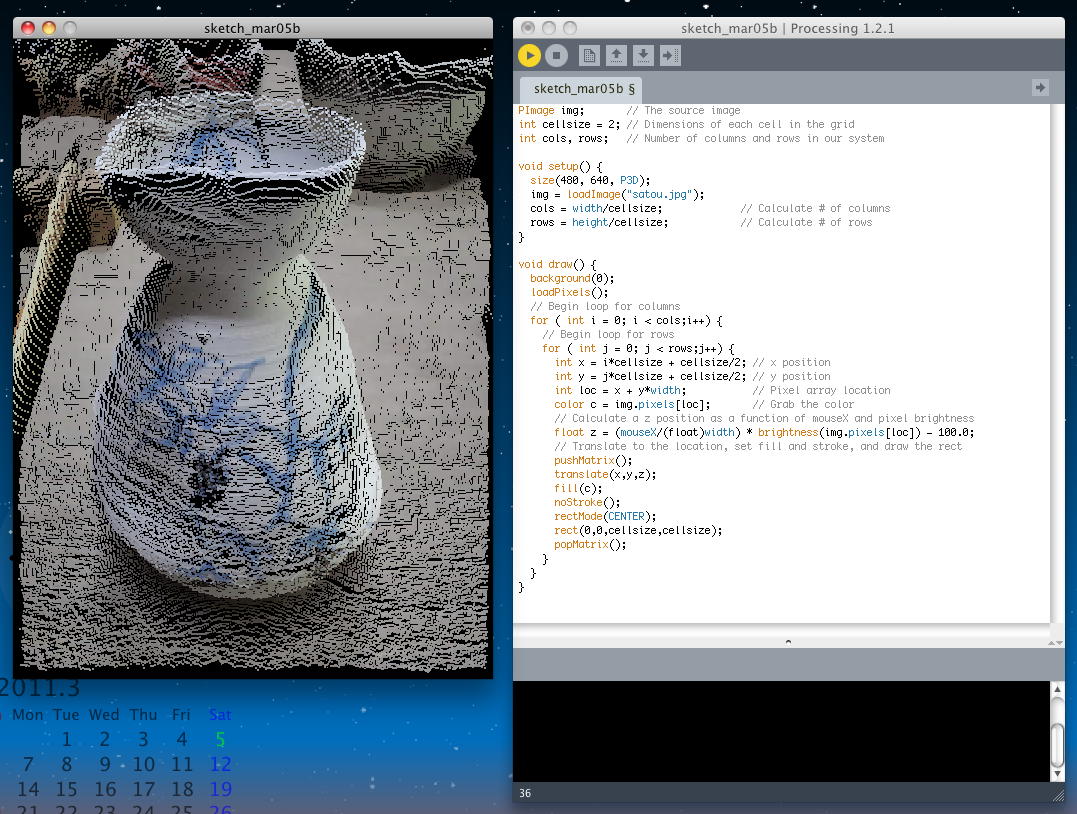
Task: Click the 'Sat' header in desktop calendar
Action: (220, 714)
